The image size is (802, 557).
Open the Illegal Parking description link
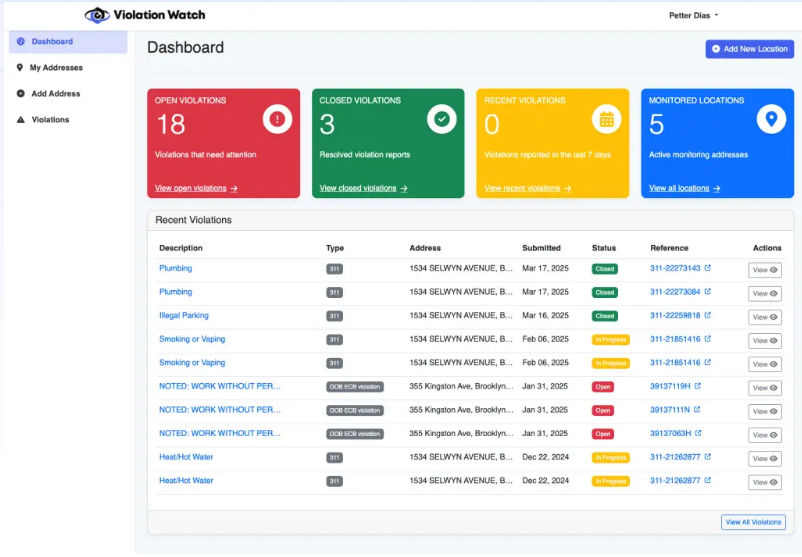click(x=184, y=316)
